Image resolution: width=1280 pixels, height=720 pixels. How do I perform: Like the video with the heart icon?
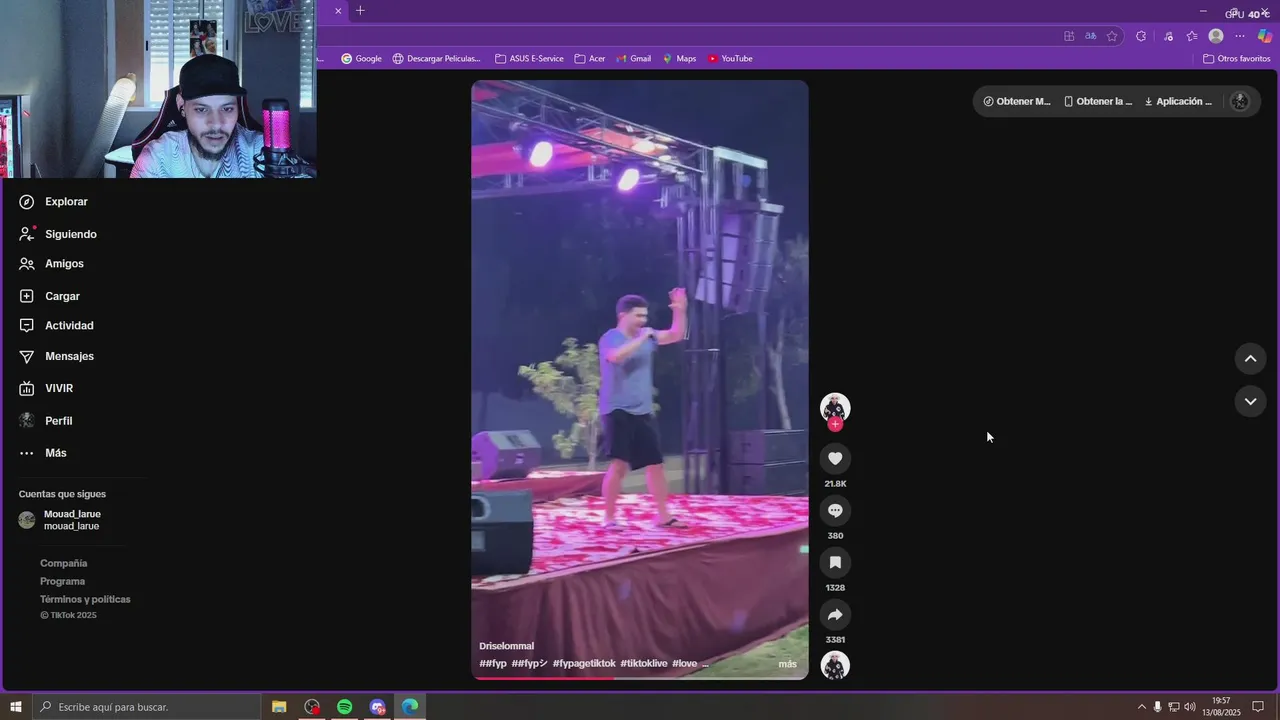pos(835,458)
